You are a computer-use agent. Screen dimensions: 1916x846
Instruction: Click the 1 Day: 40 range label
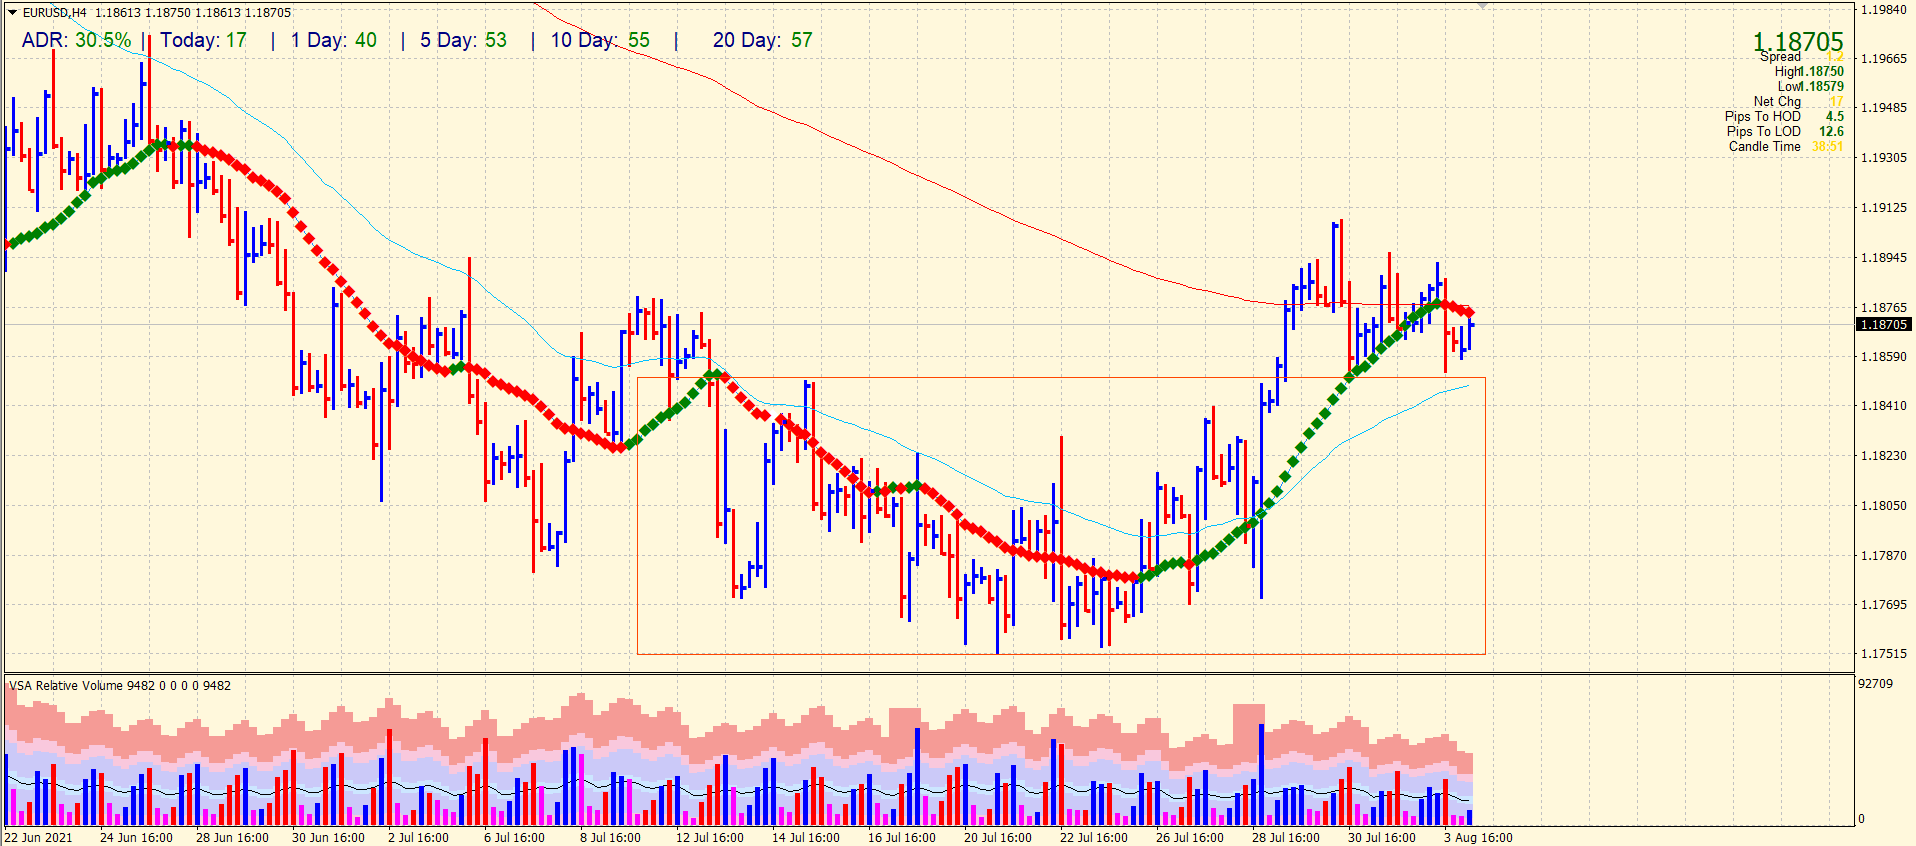pyautogui.click(x=334, y=40)
